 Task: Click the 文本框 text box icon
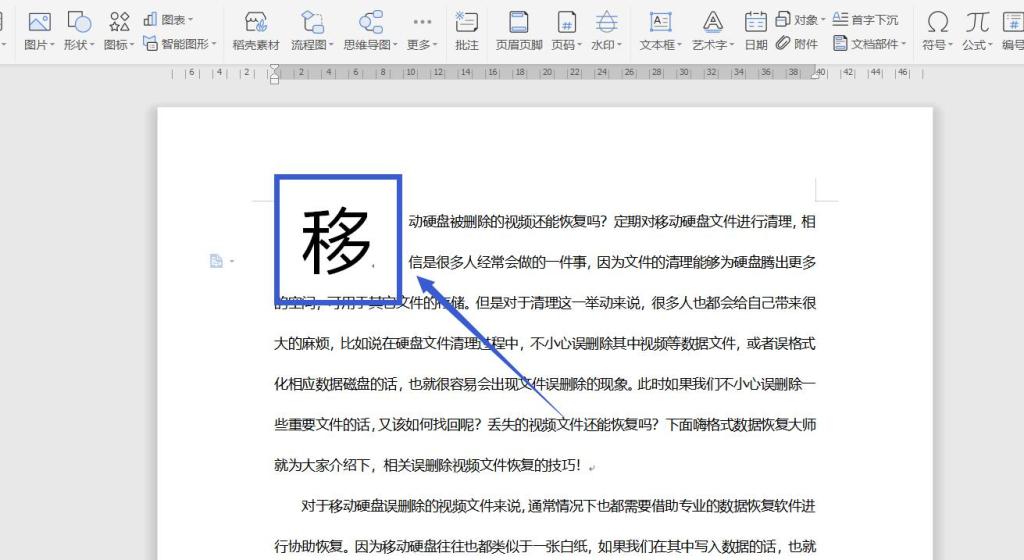(x=660, y=23)
